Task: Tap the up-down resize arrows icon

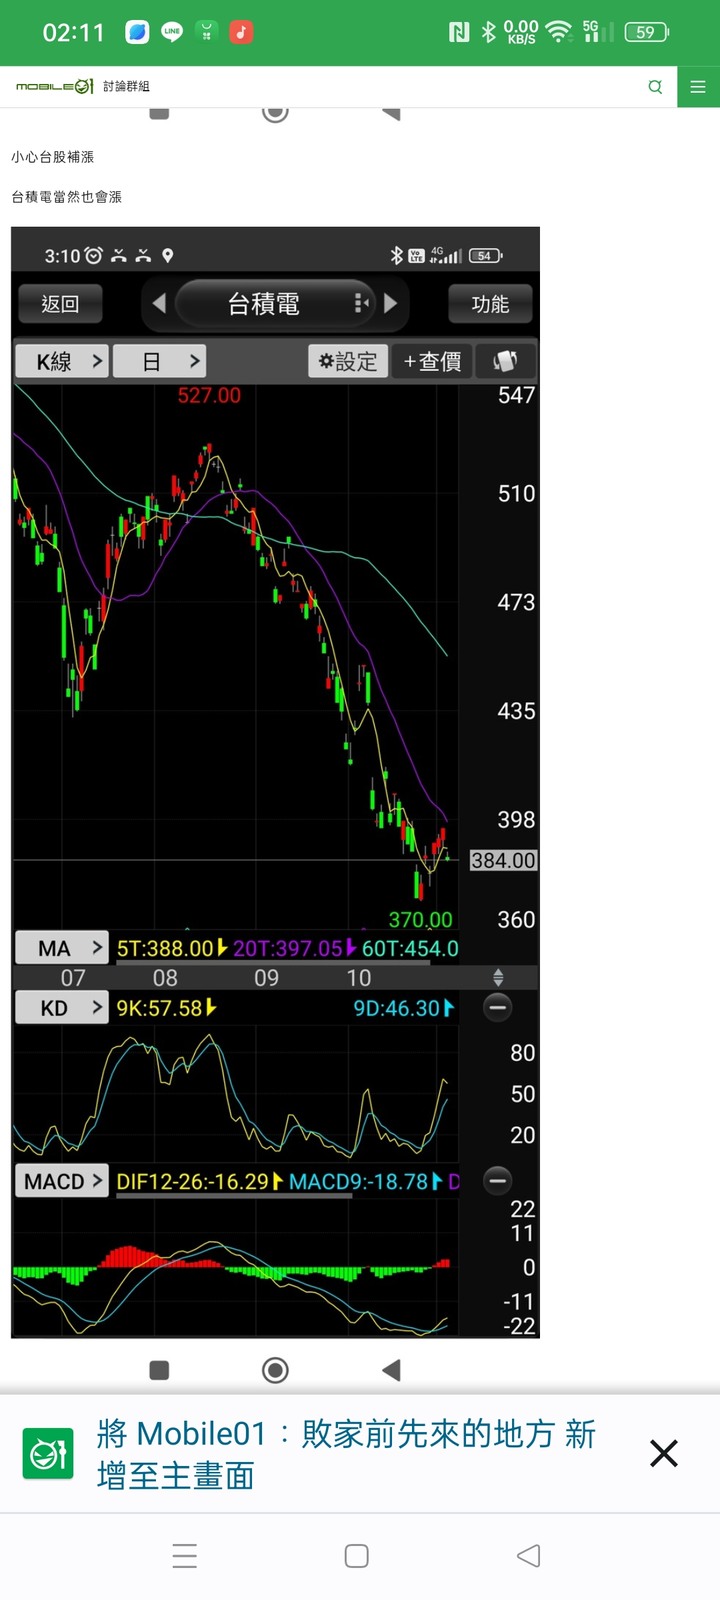Action: point(498,977)
